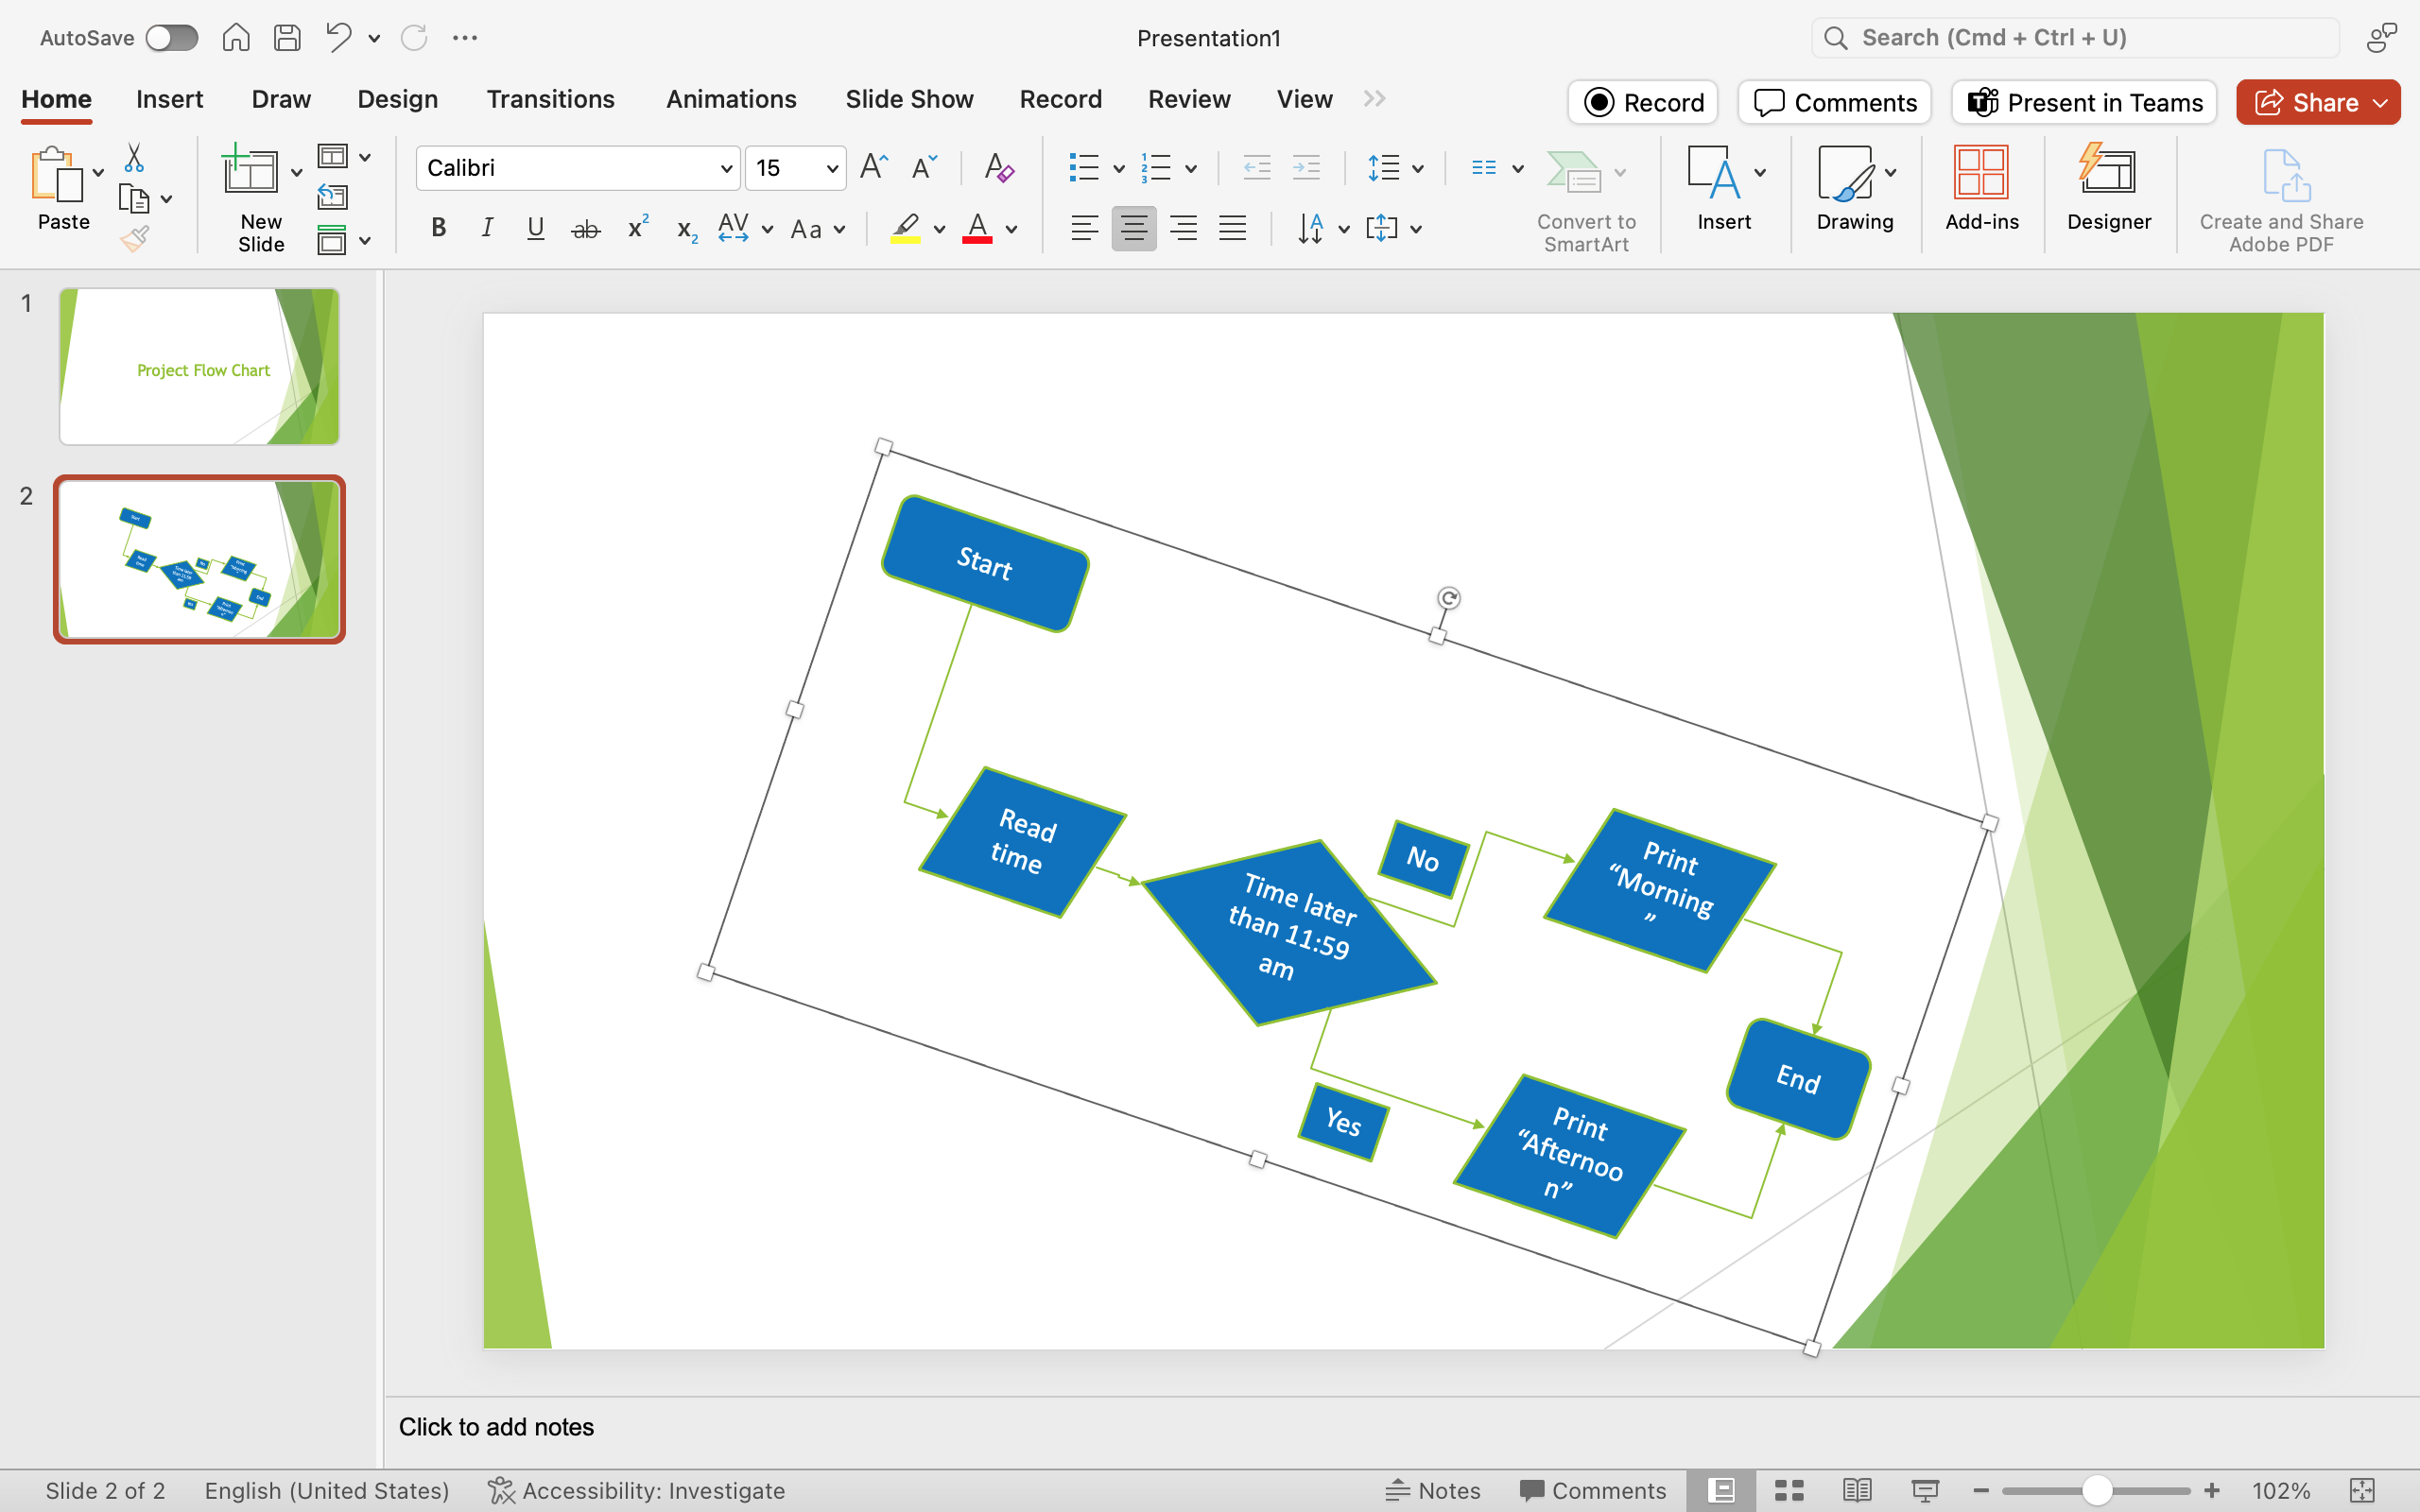Screen dimensions: 2420x1512
Task: Click the Comments button in ribbon
Action: pos(1834,103)
